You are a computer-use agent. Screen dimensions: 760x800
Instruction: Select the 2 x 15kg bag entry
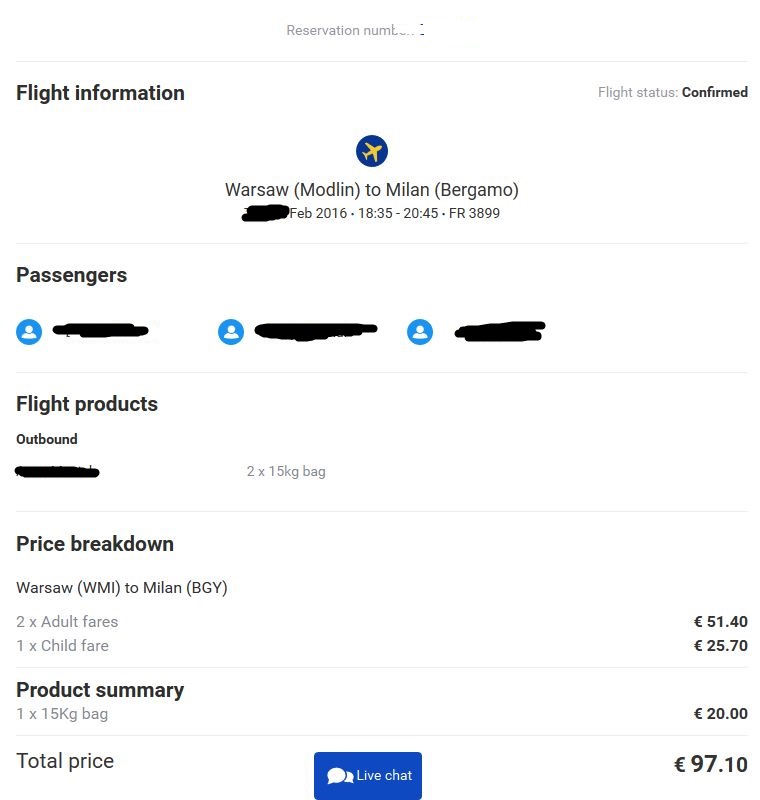pos(286,471)
